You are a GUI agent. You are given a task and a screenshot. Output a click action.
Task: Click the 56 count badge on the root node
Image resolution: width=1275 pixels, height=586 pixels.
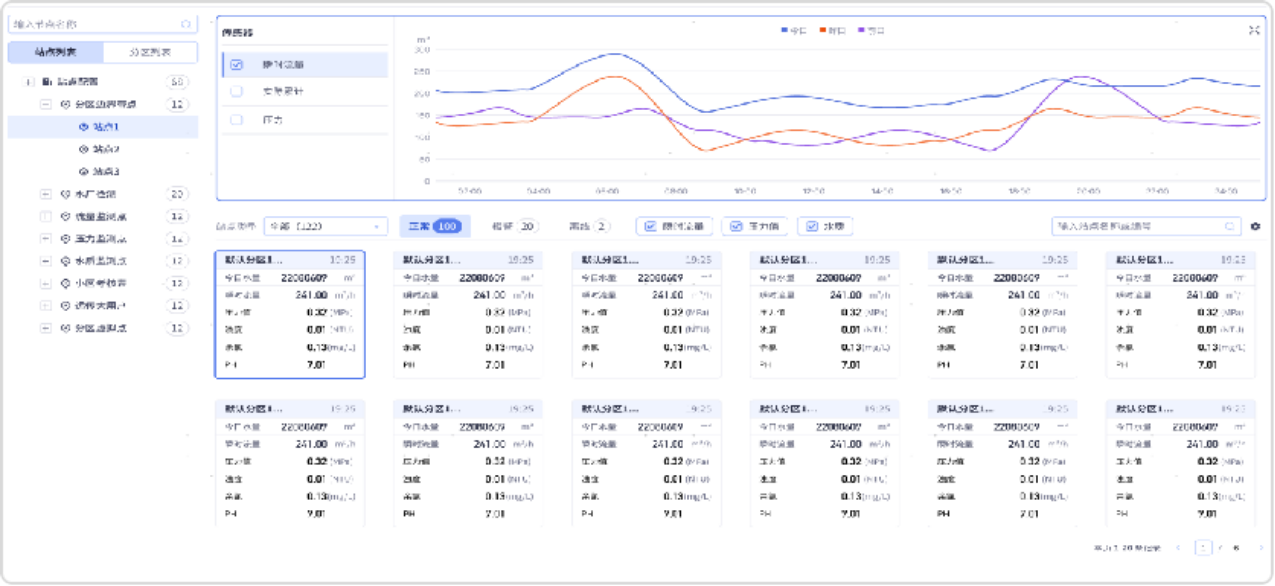pyautogui.click(x=178, y=82)
